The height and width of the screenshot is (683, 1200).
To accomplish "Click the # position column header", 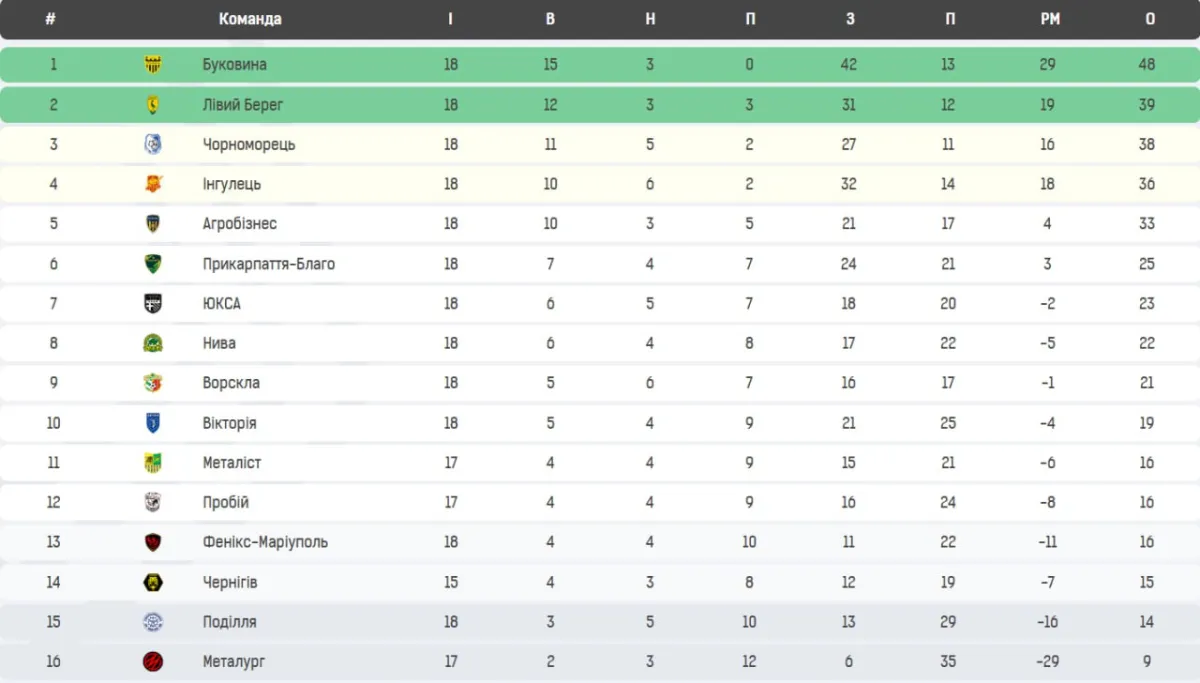I will click(x=50, y=19).
